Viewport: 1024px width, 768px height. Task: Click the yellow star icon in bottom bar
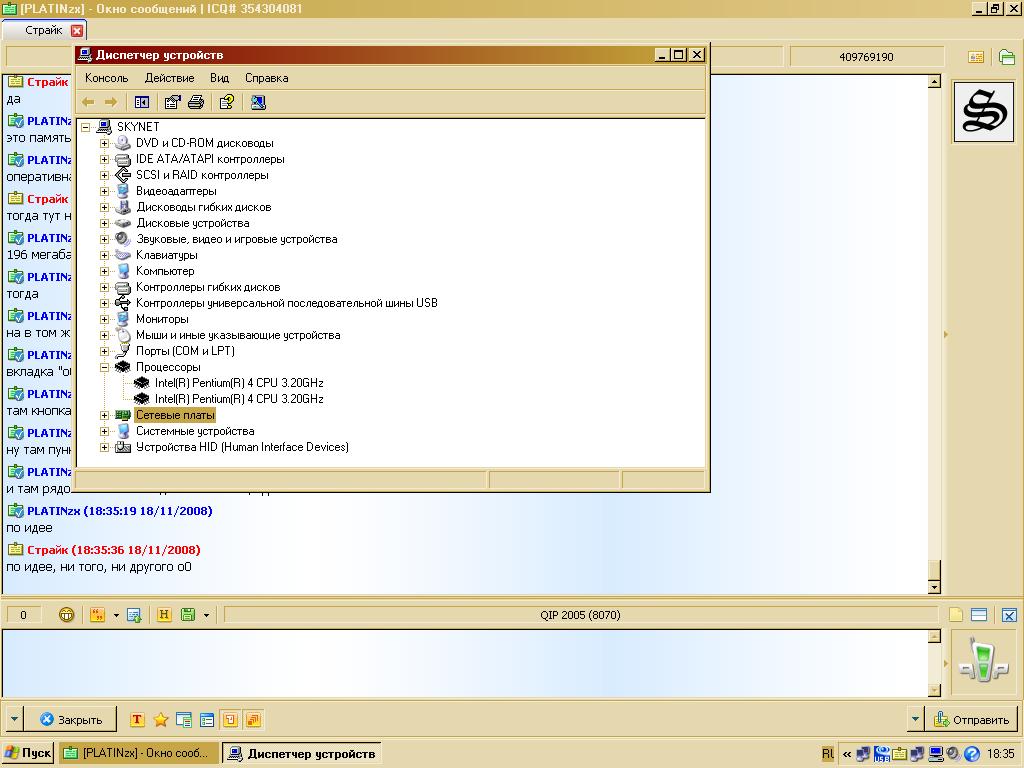(161, 720)
